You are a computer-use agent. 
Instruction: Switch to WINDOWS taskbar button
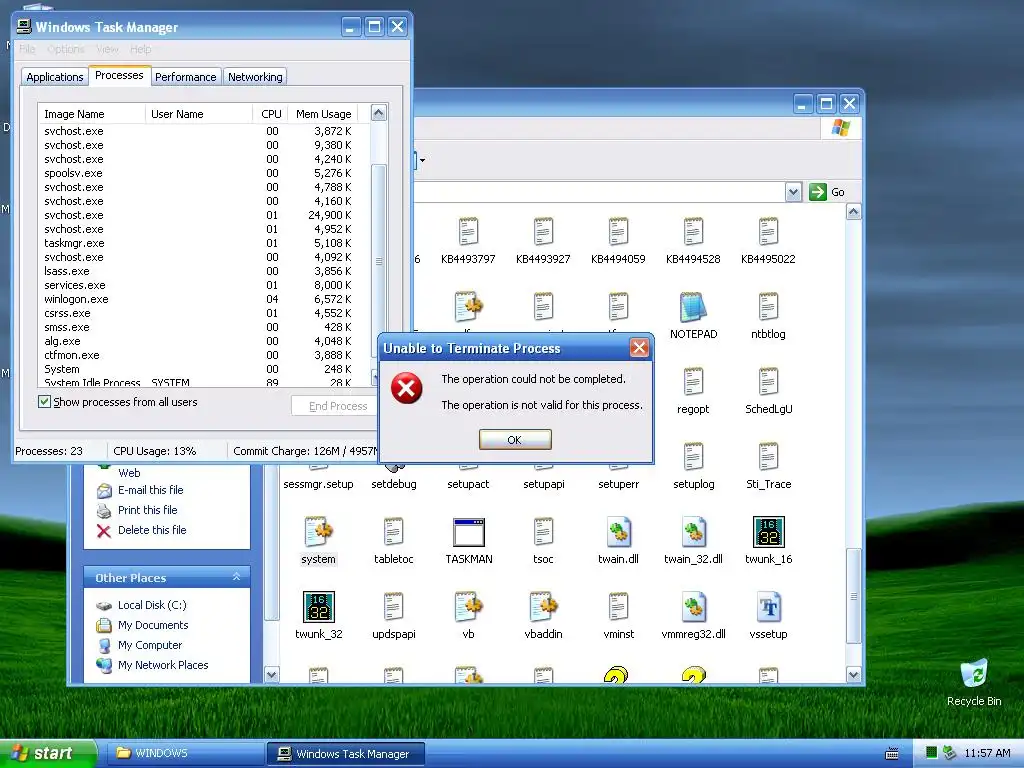pyautogui.click(x=185, y=753)
